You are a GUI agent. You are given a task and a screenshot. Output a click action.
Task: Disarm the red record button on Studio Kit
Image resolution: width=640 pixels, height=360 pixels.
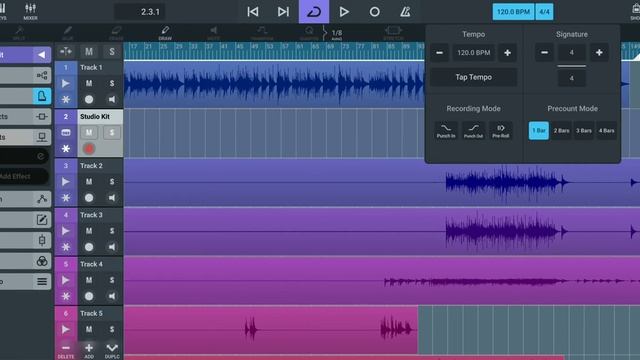[89, 149]
